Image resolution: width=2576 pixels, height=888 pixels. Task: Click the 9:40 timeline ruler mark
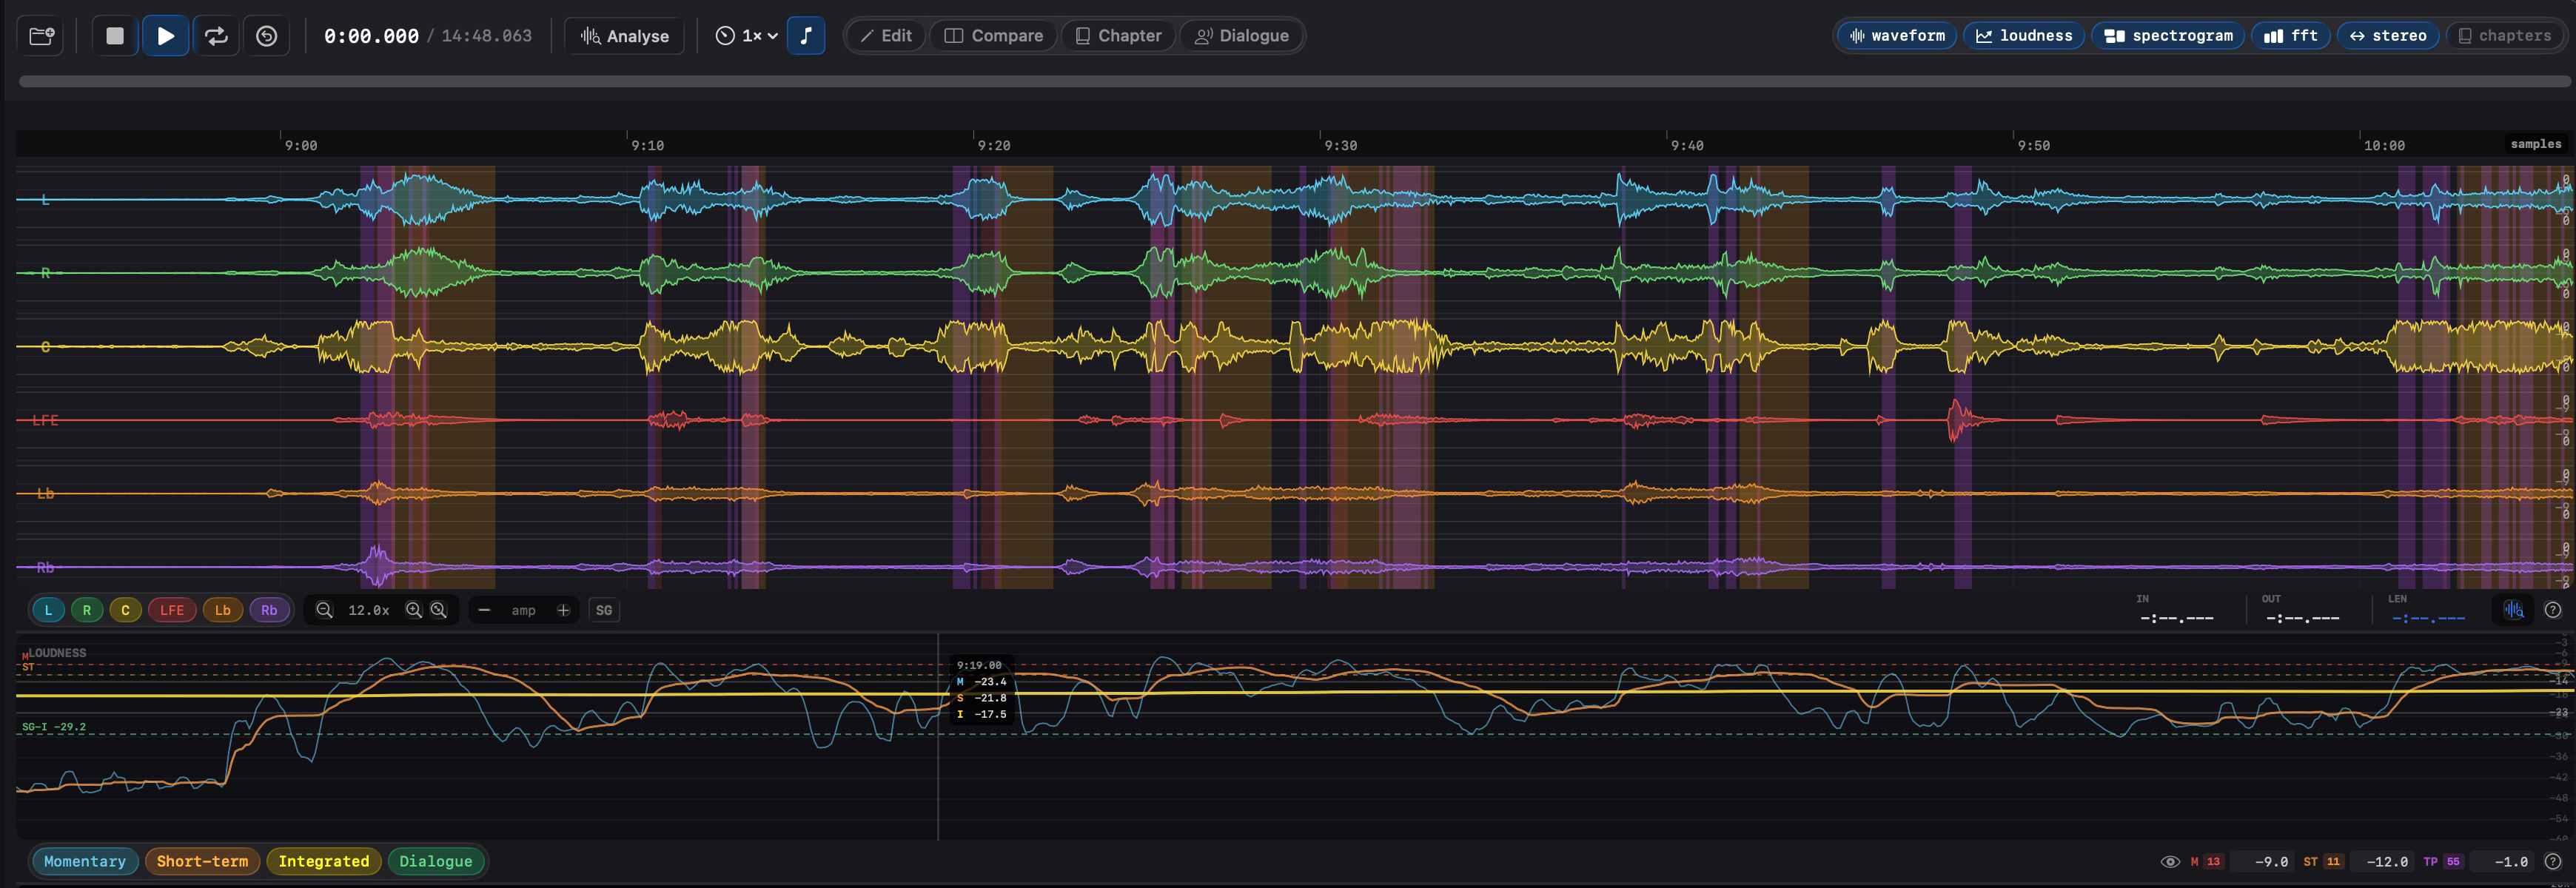tap(1687, 146)
